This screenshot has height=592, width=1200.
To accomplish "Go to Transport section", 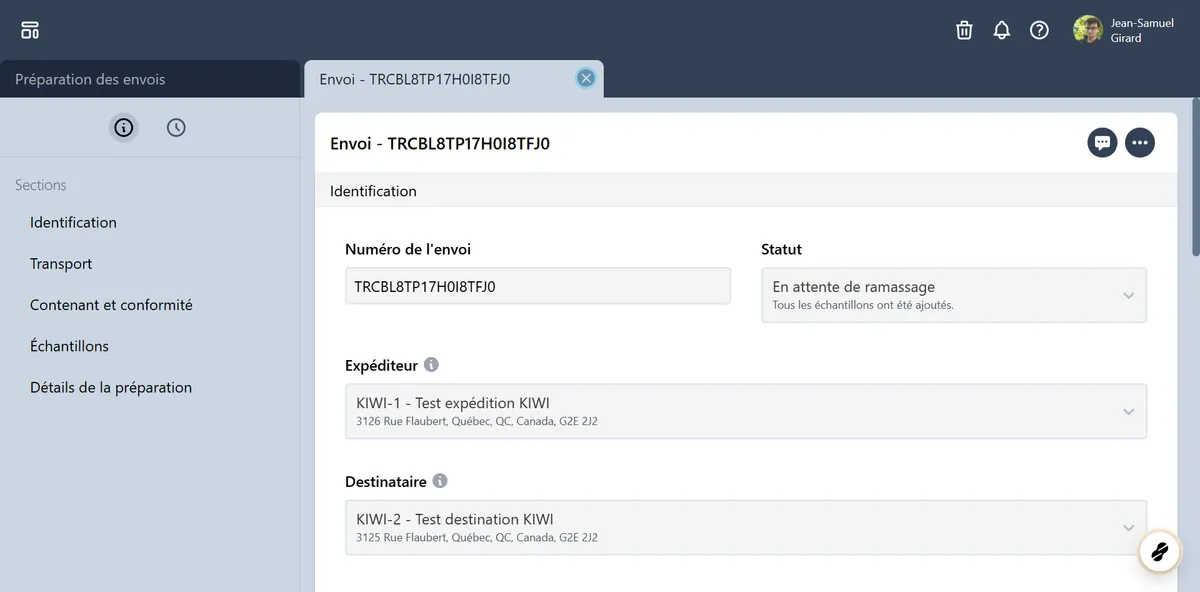I will [x=61, y=264].
